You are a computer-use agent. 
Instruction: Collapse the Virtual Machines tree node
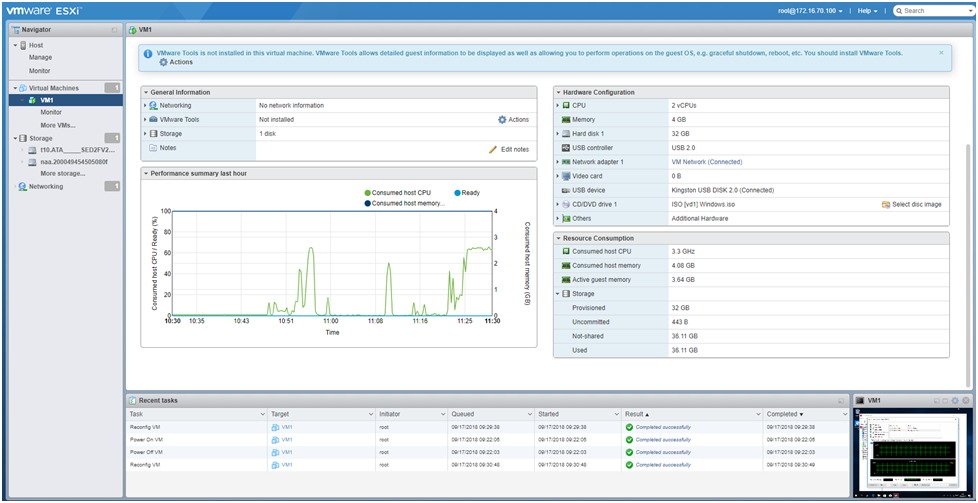tap(16, 88)
